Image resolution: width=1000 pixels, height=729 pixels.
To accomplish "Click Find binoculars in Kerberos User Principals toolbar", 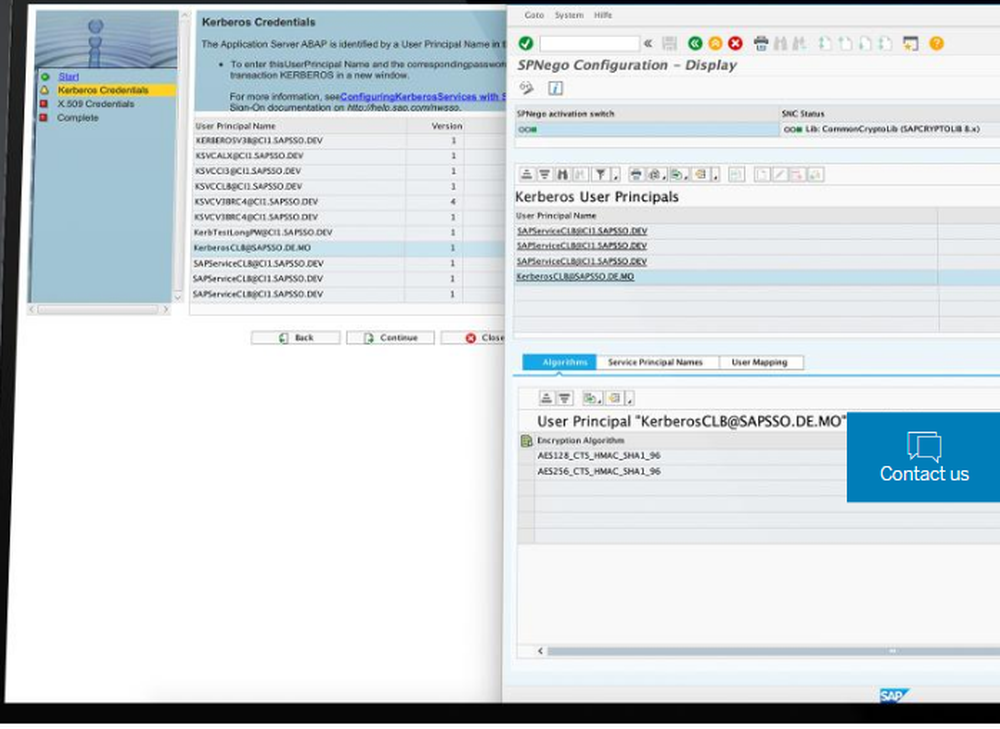I will tap(562, 174).
